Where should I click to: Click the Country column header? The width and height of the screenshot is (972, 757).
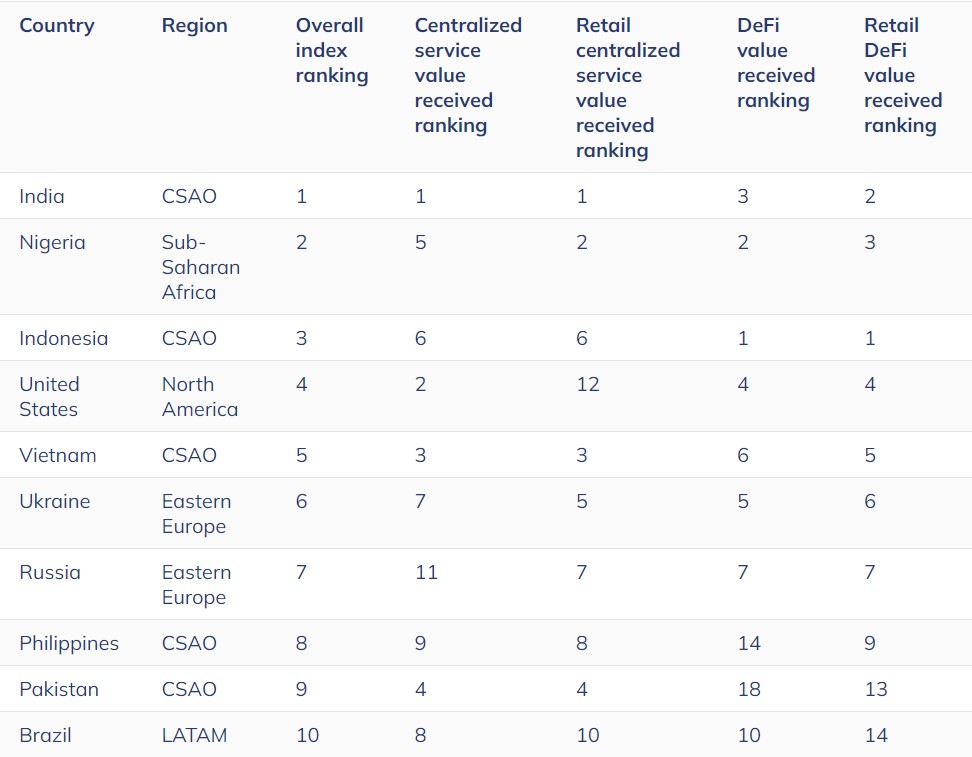(x=57, y=25)
